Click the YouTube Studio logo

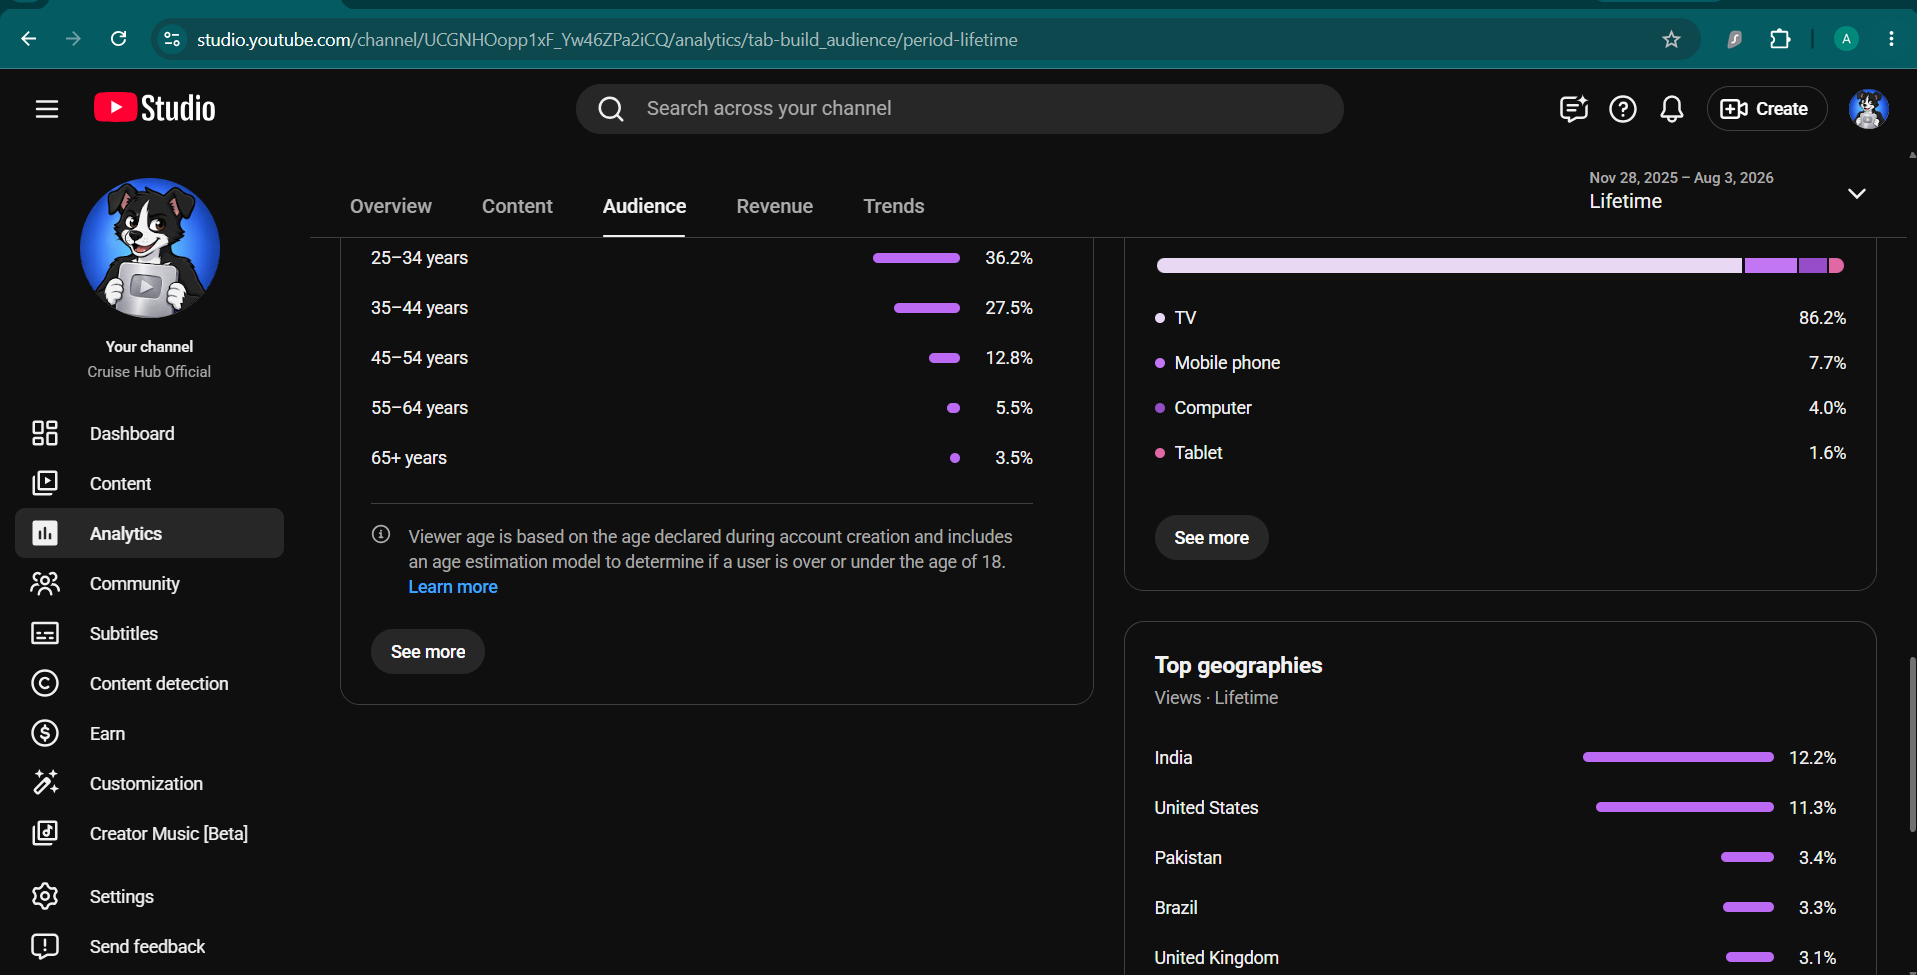(155, 108)
